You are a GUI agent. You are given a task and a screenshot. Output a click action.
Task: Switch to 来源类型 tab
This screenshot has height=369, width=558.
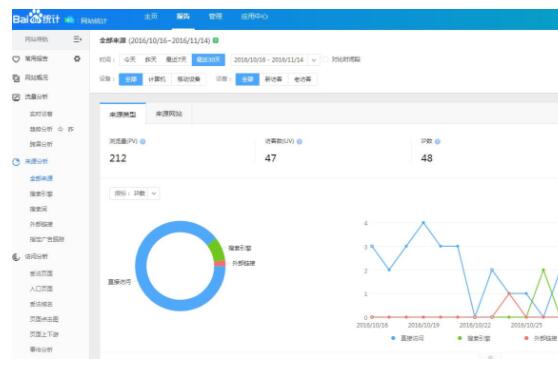(123, 114)
